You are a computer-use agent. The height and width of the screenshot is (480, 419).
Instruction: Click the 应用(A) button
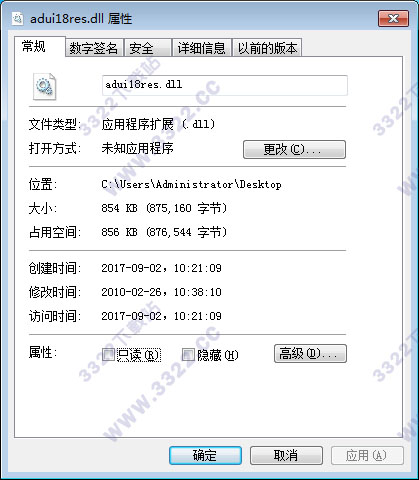pos(367,455)
